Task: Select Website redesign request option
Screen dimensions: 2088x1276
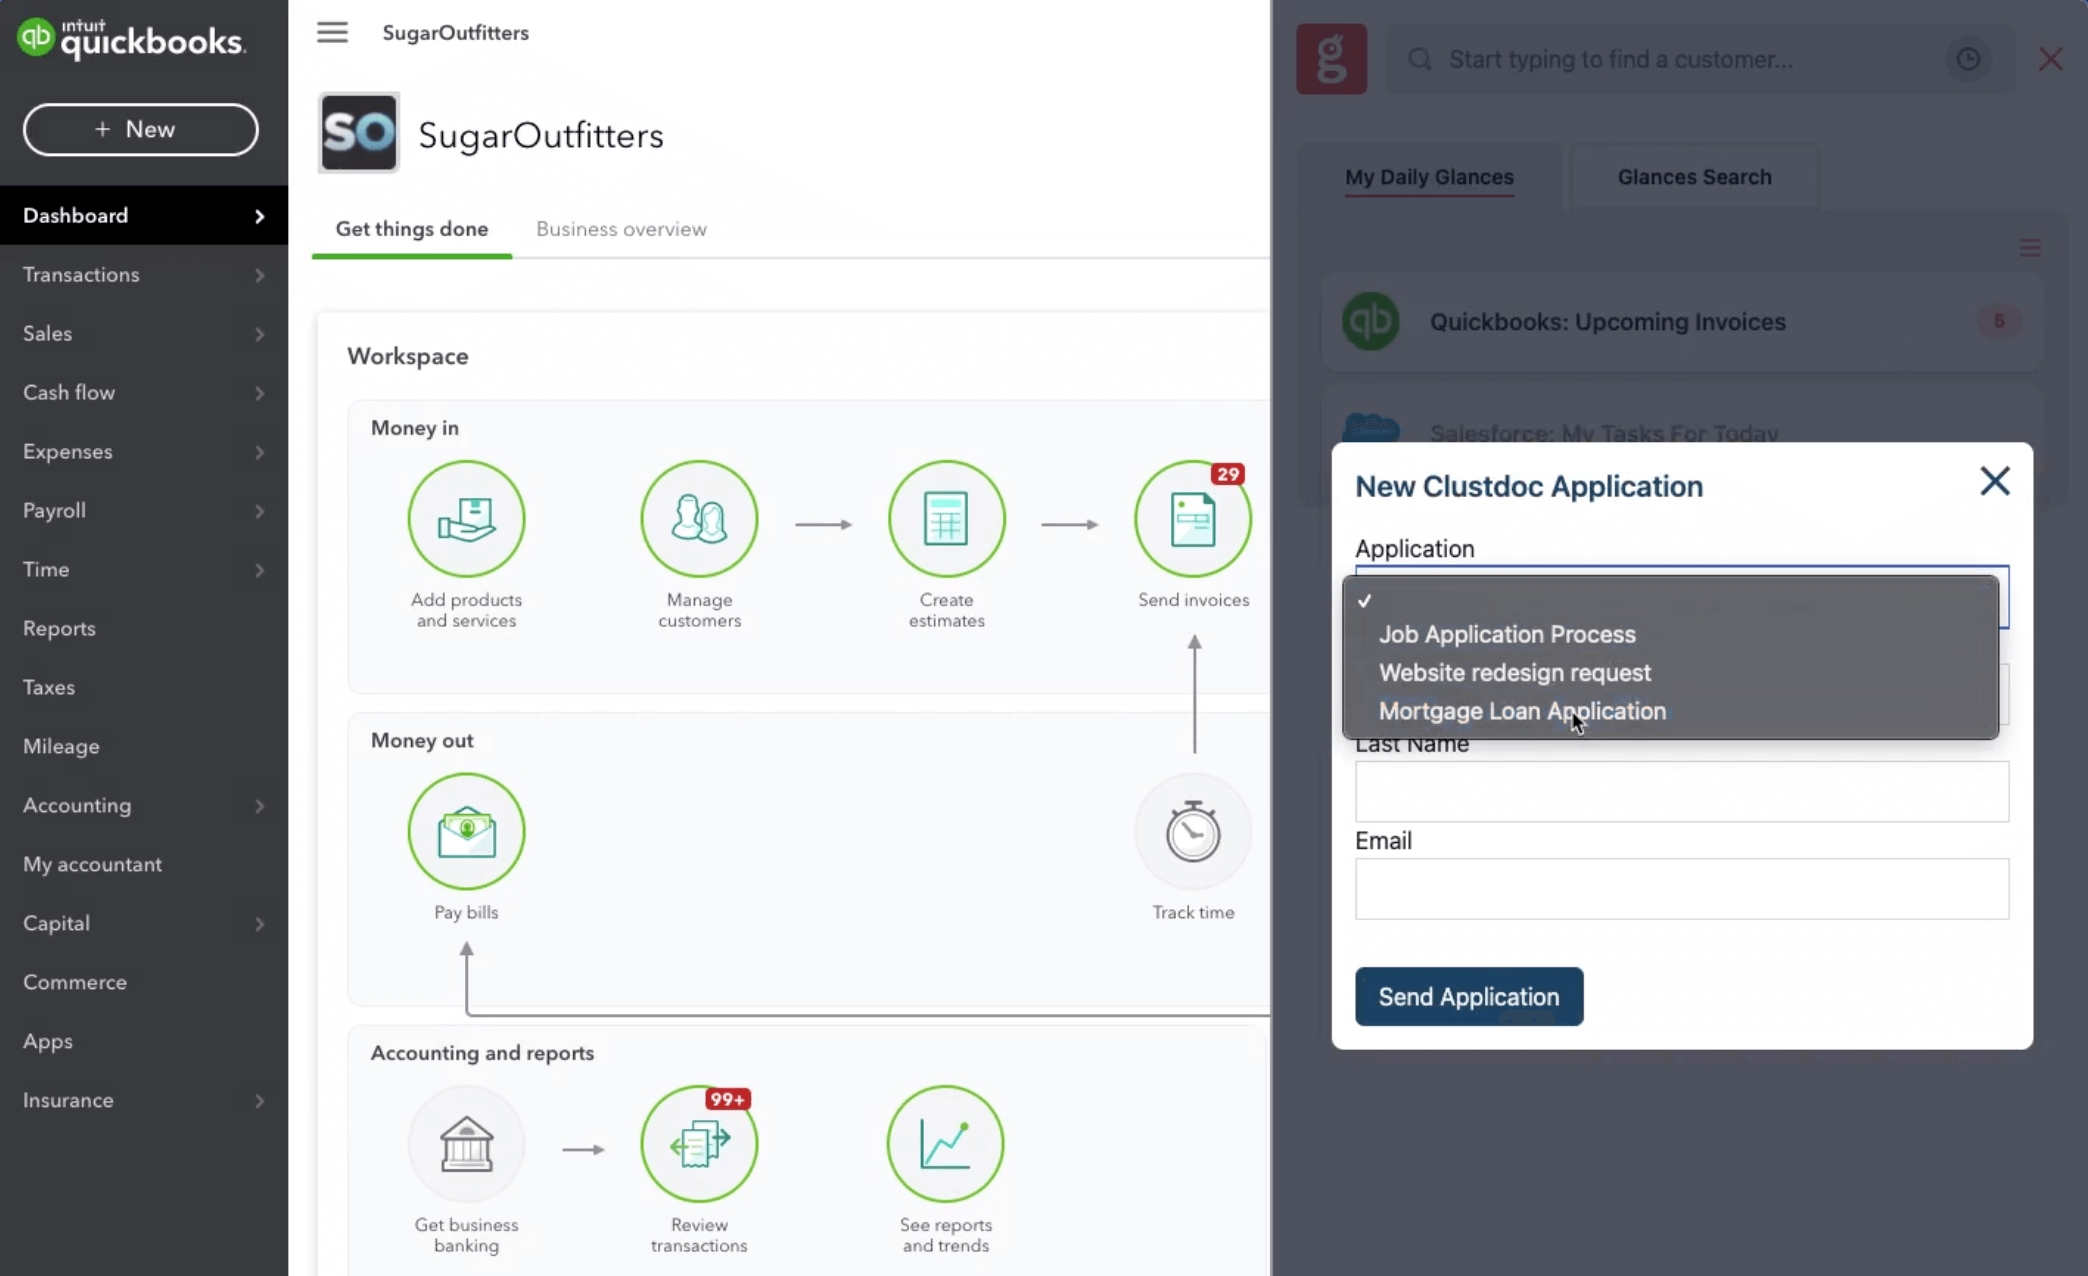Action: coord(1670,672)
